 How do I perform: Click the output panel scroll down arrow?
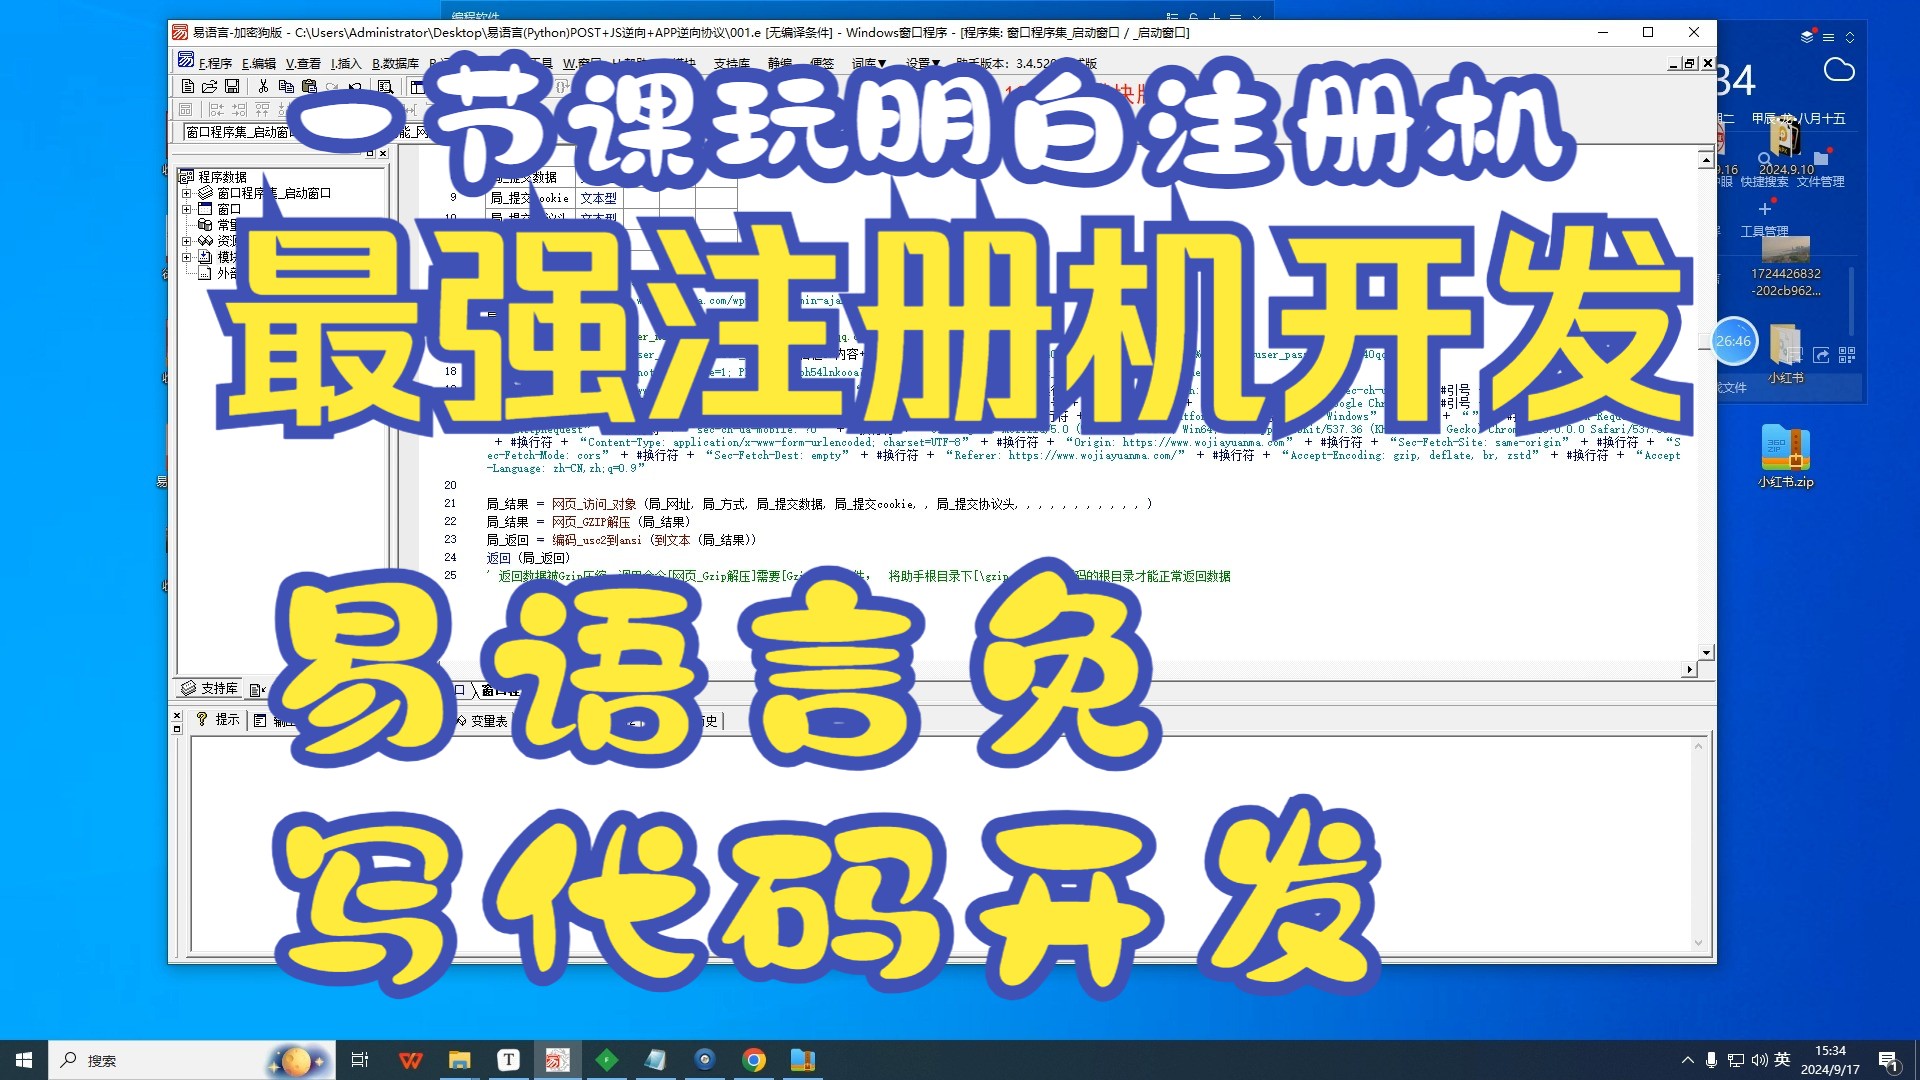pos(1698,943)
